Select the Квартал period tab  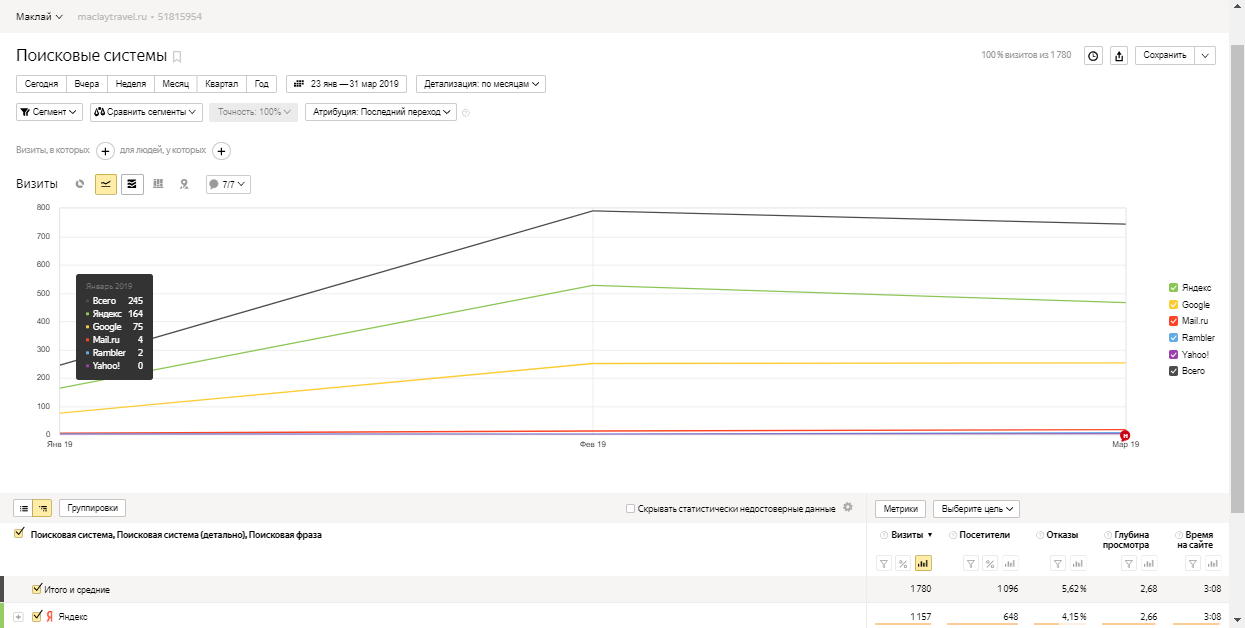click(222, 84)
